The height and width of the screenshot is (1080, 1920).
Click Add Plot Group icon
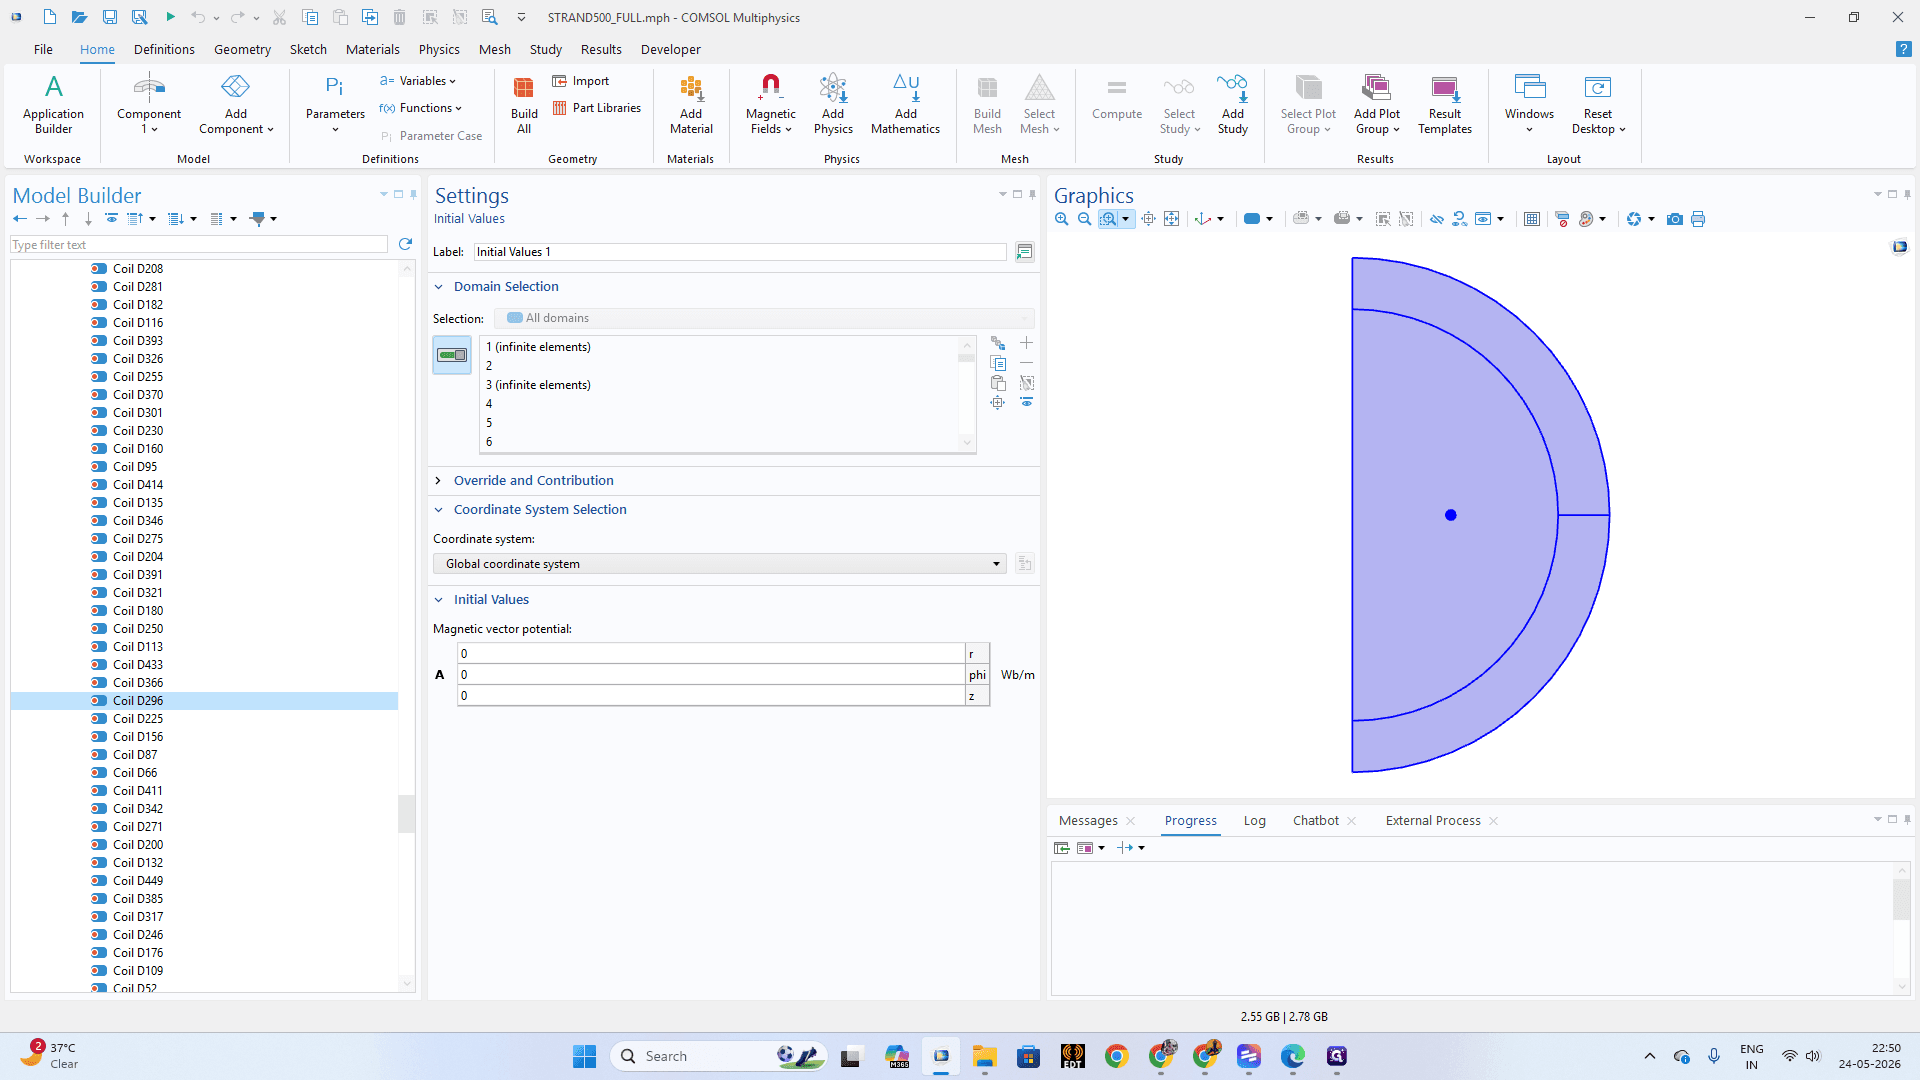pos(1377,104)
